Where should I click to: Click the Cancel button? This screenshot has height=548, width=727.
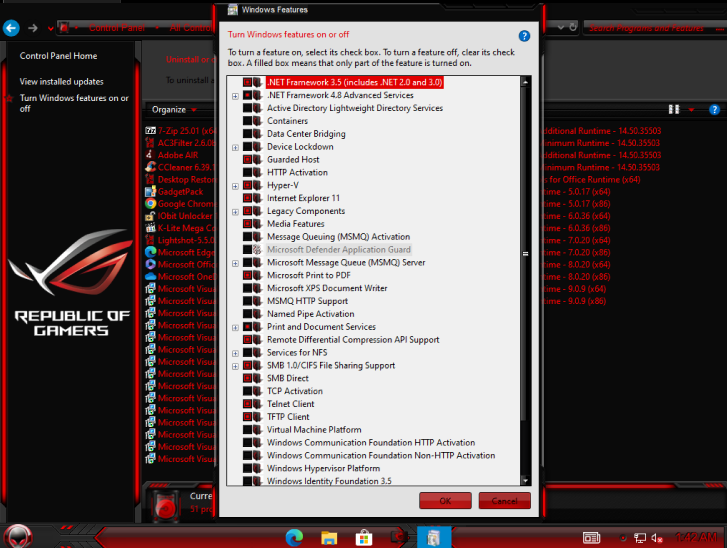click(504, 501)
